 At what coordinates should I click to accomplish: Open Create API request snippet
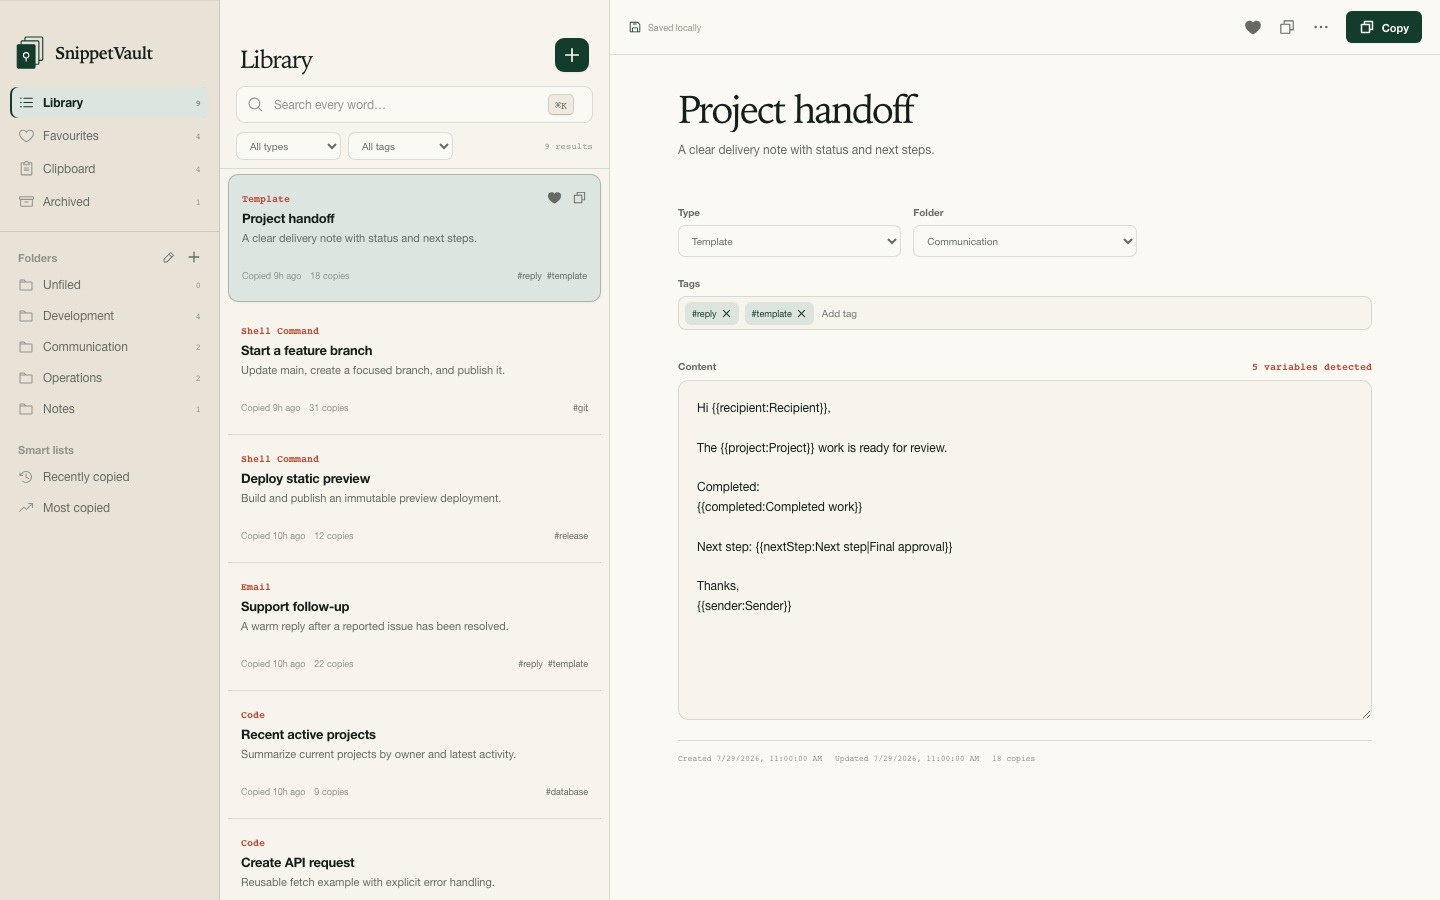click(x=414, y=860)
